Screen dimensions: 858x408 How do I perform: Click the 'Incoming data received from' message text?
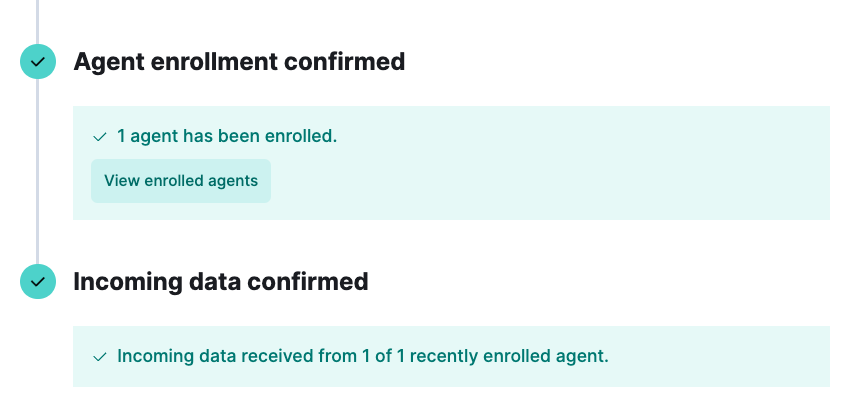[210, 356]
